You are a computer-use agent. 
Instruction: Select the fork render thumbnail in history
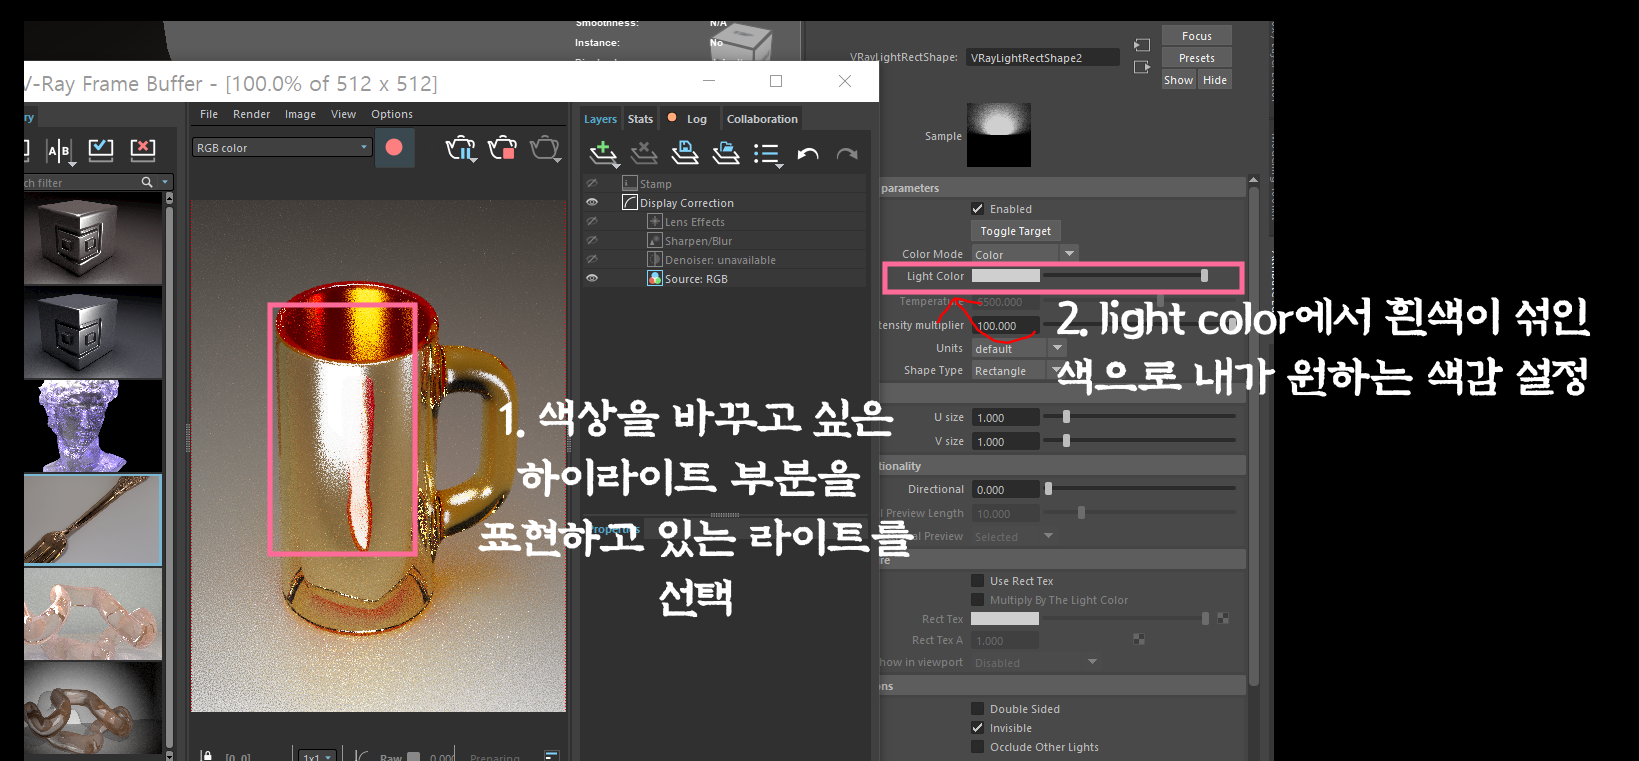(x=93, y=520)
